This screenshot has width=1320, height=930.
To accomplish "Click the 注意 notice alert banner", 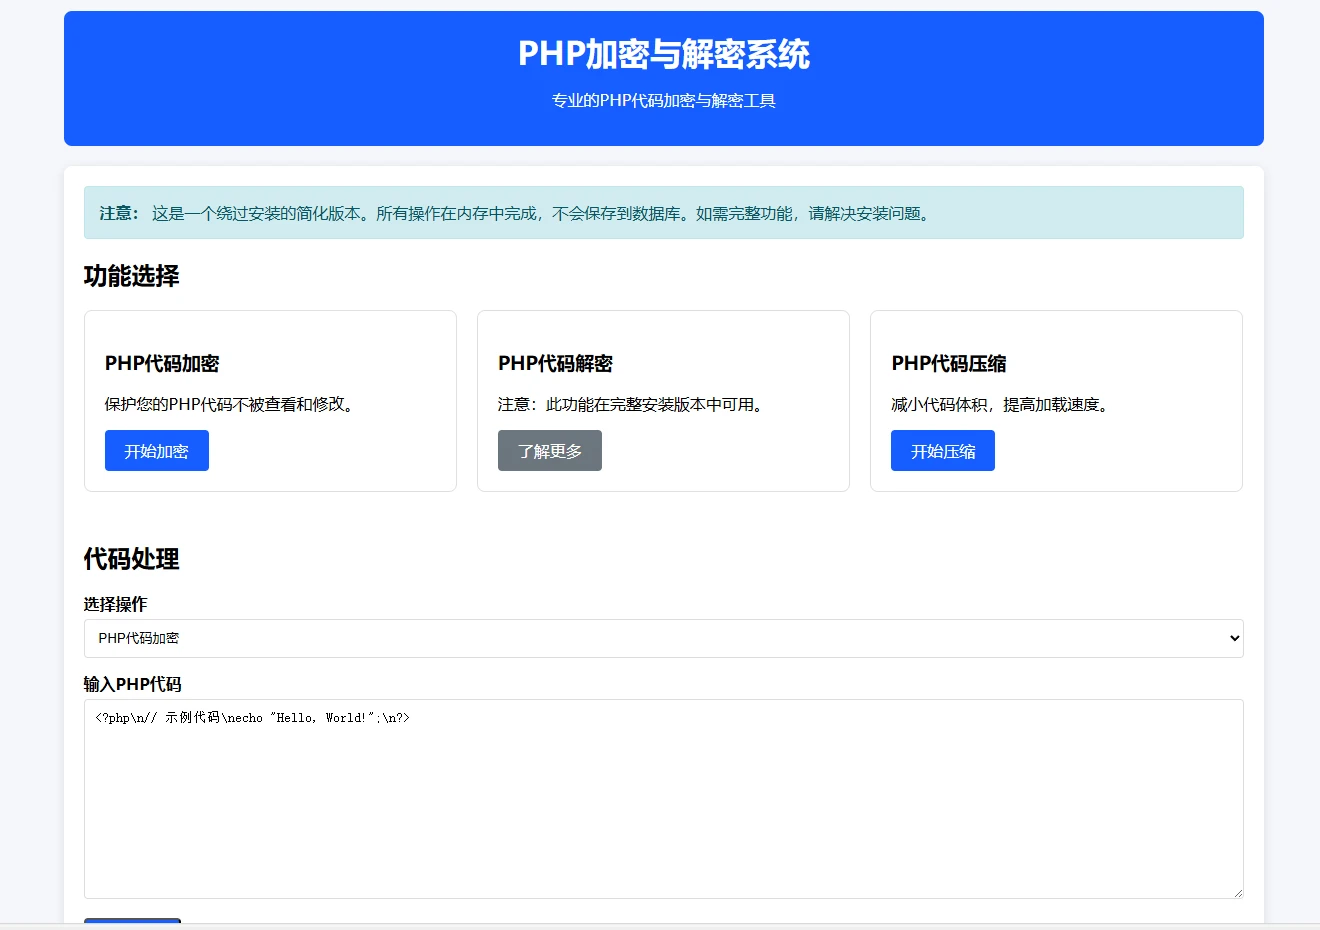I will click(662, 213).
